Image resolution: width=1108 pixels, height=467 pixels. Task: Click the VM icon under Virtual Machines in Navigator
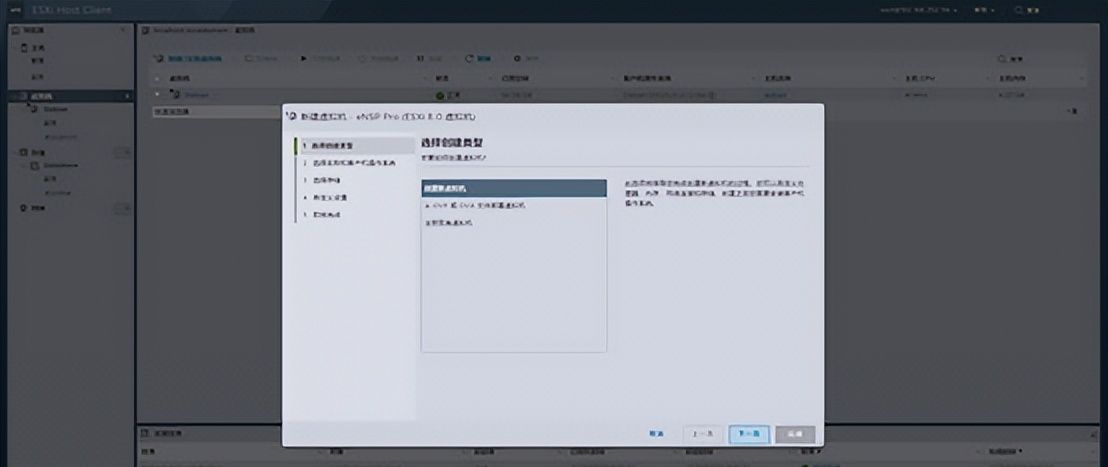tap(33, 109)
